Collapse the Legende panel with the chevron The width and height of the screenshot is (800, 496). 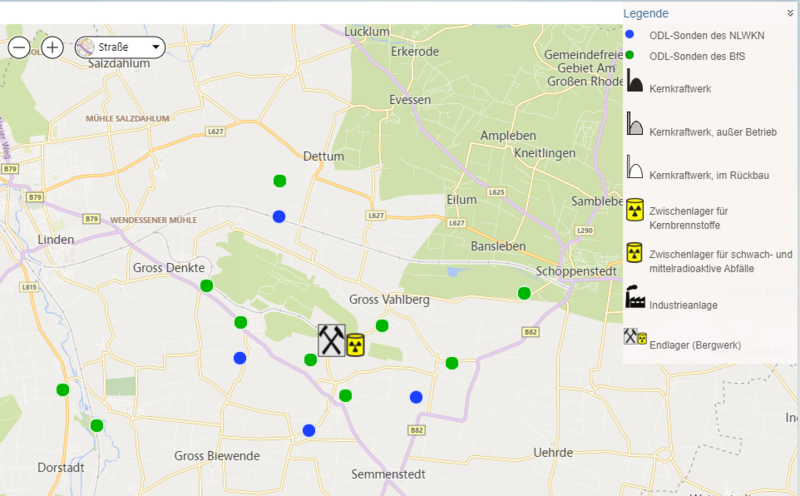point(790,13)
